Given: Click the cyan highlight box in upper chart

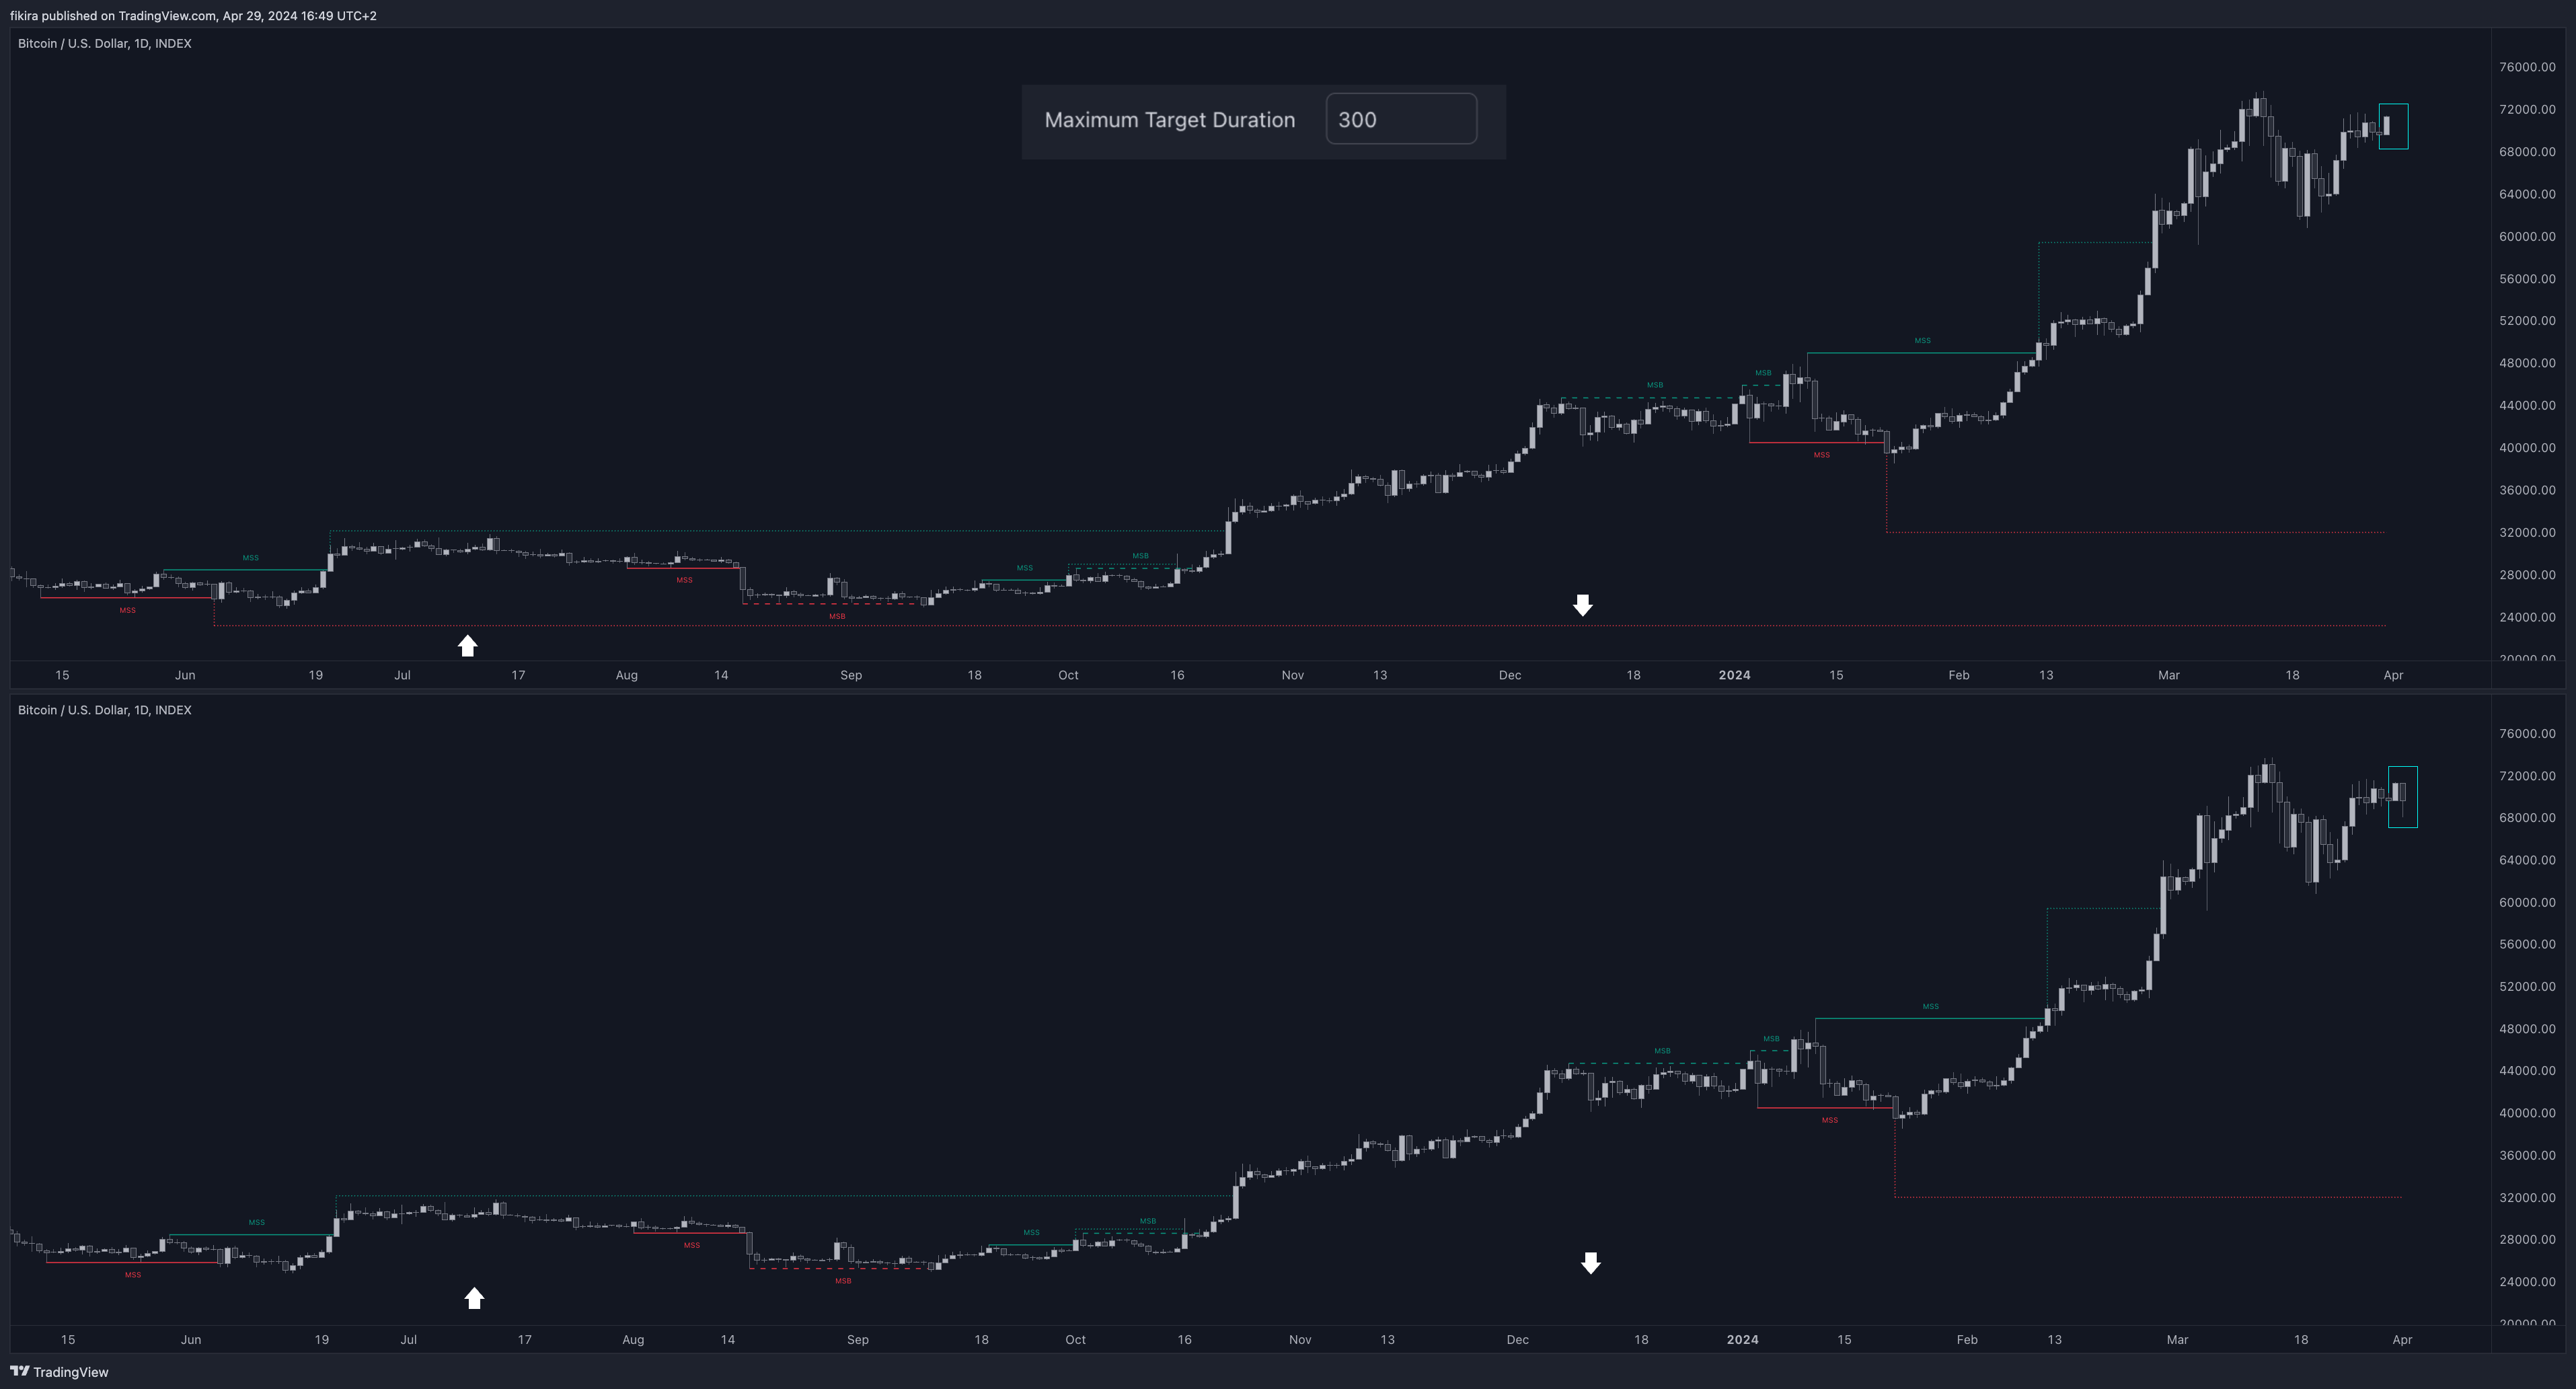Looking at the screenshot, I should point(2393,126).
